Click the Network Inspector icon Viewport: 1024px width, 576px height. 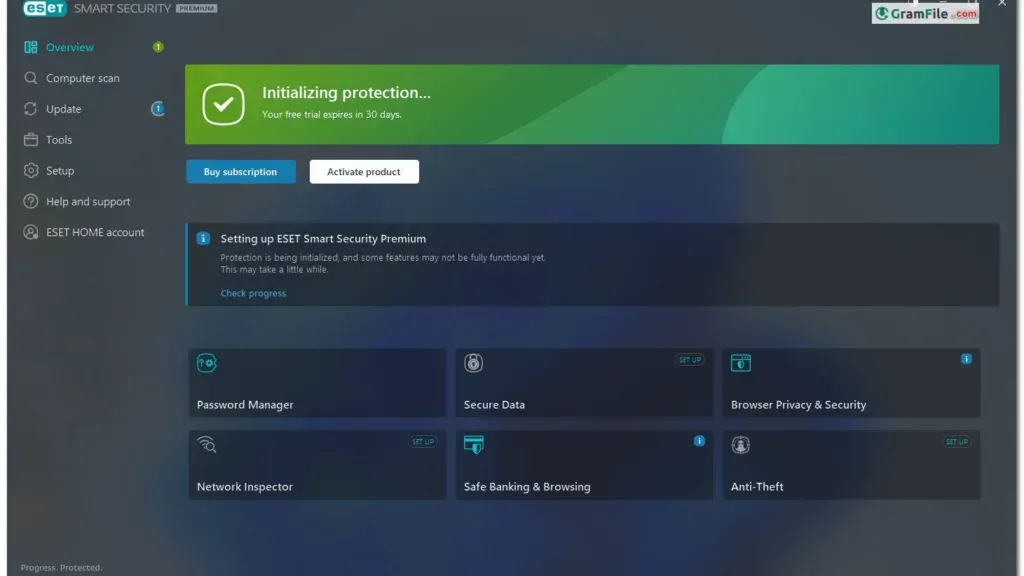(206, 445)
